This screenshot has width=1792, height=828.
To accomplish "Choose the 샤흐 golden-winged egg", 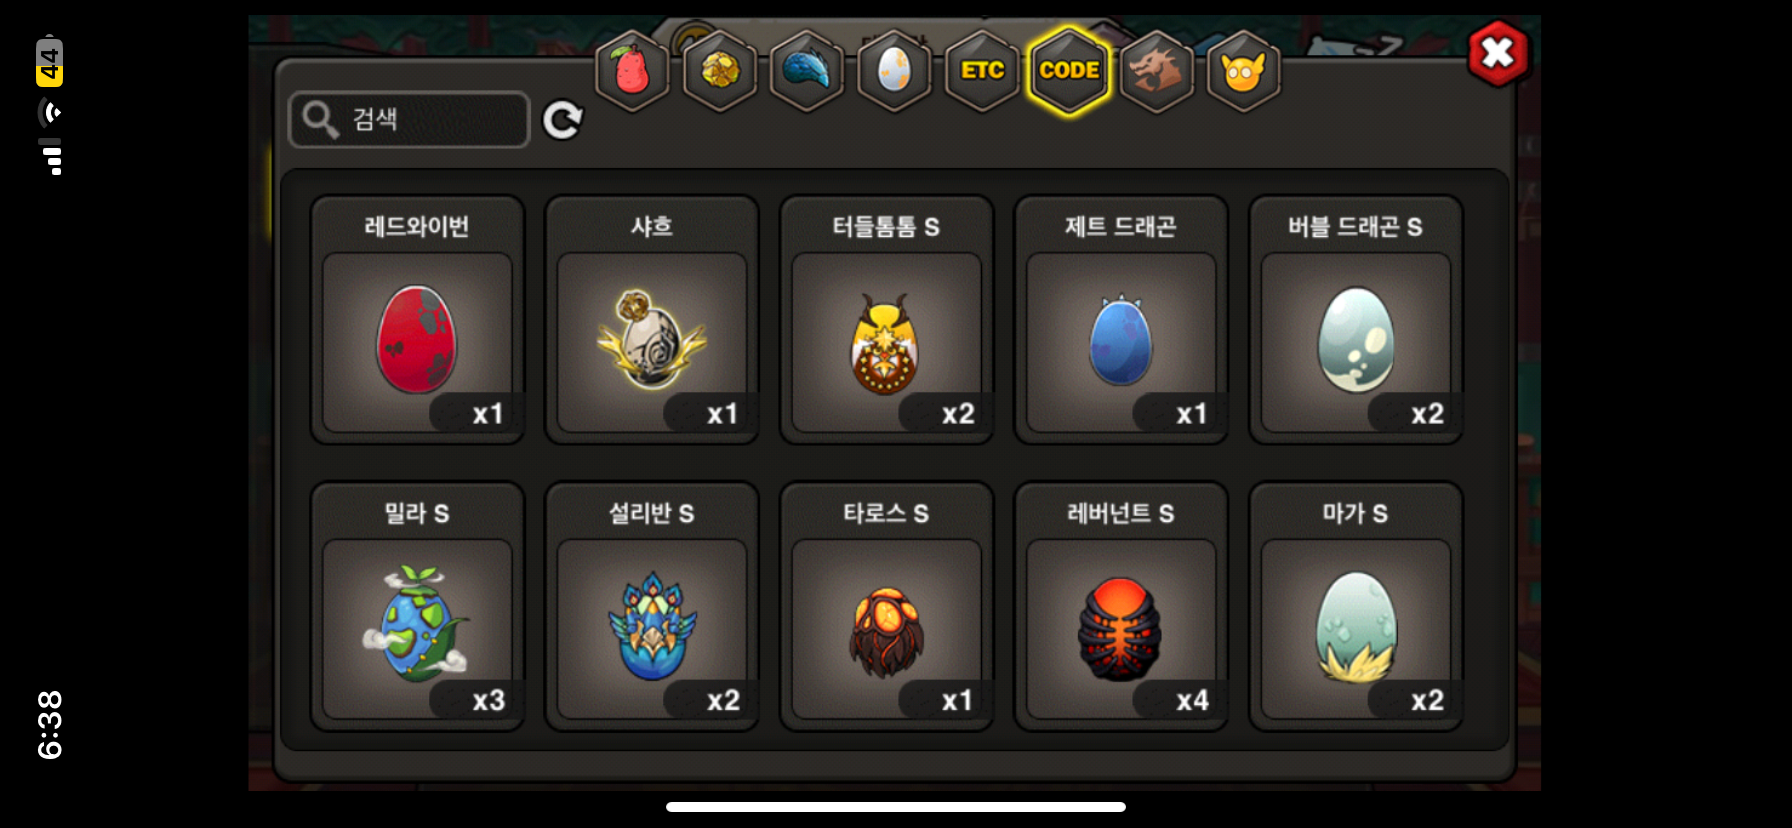I will (652, 319).
